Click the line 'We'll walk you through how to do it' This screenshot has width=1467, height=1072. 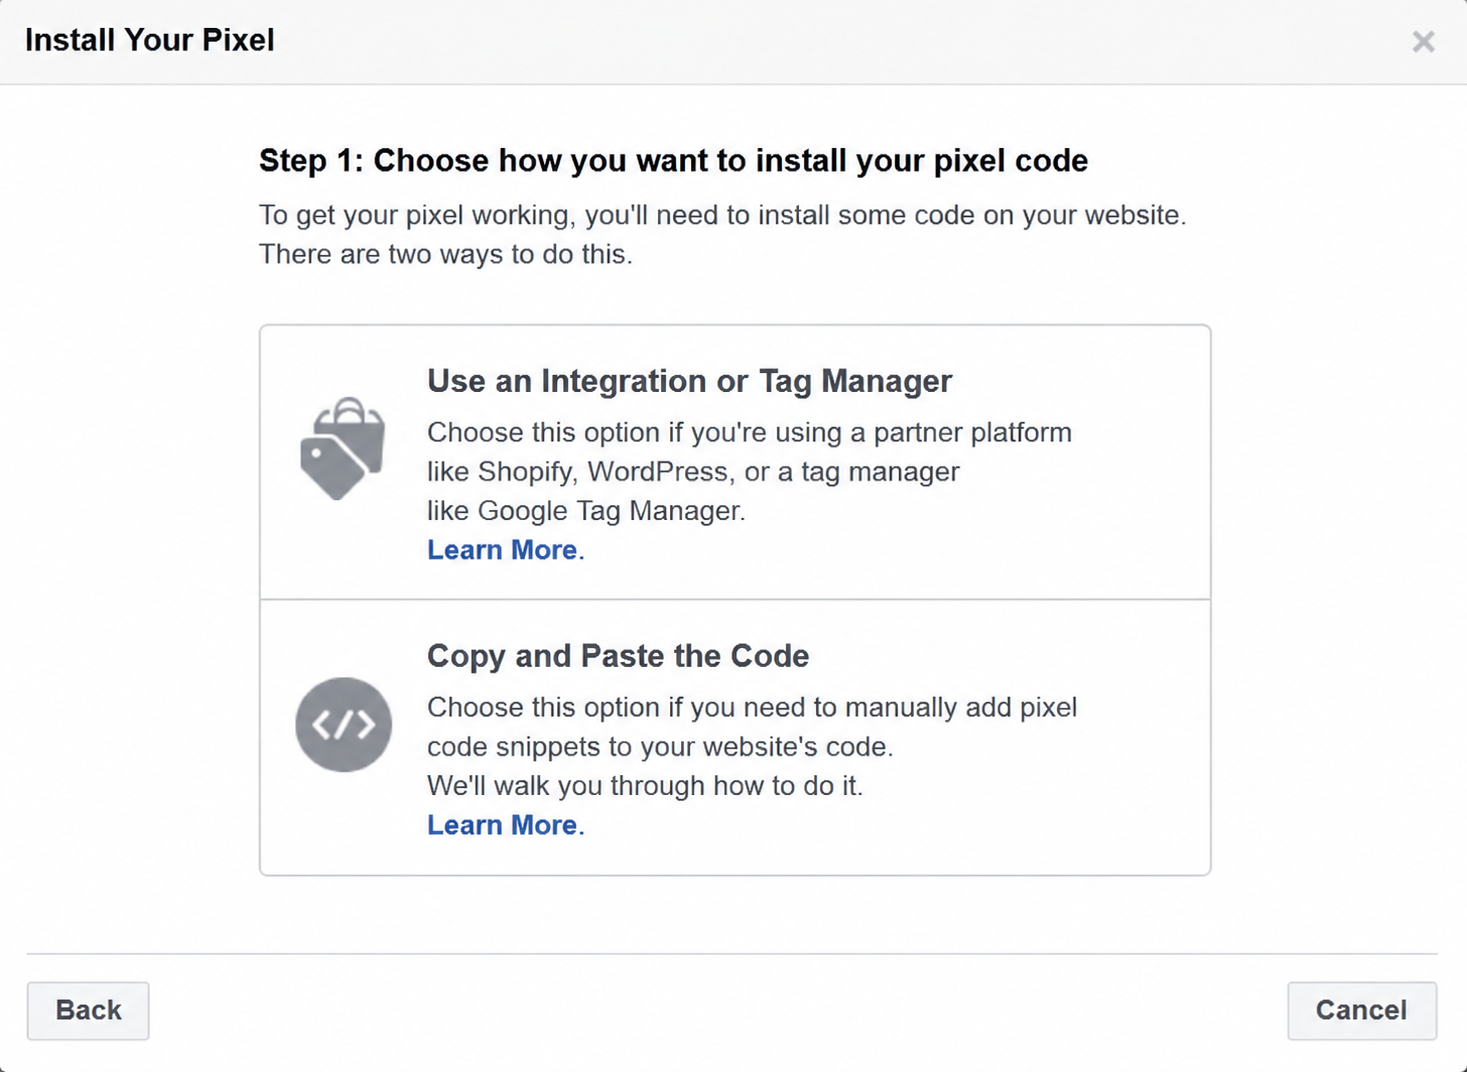[x=645, y=786]
